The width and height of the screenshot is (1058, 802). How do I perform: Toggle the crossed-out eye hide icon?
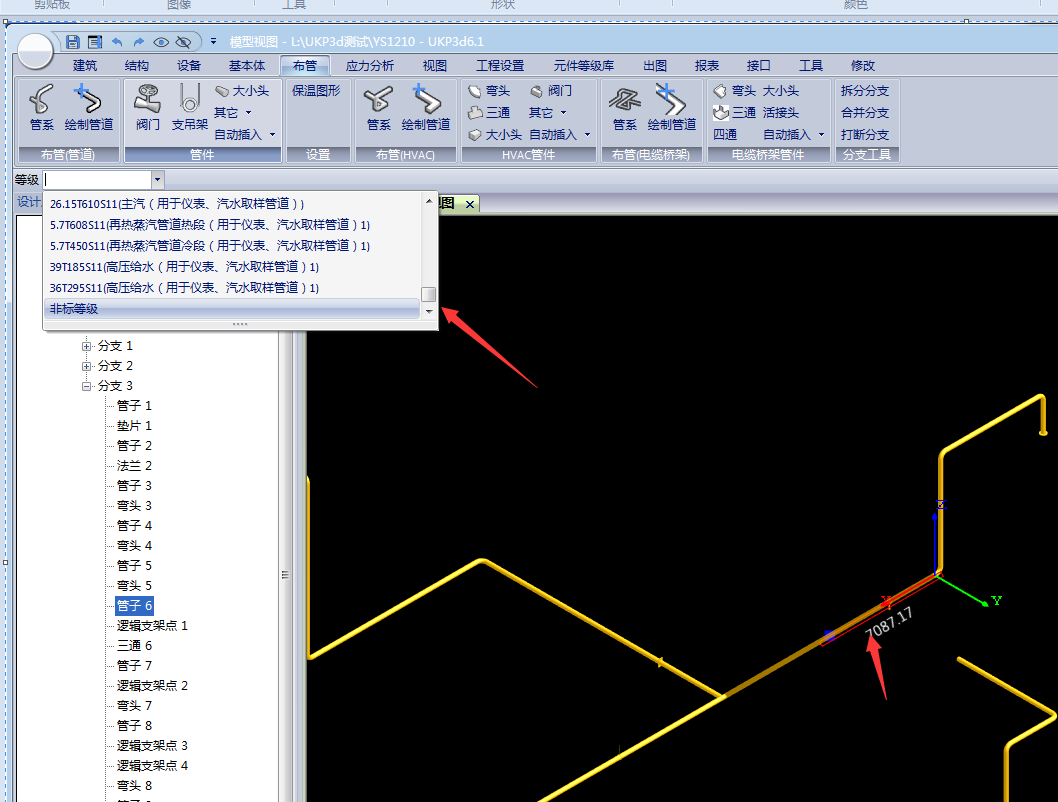(x=183, y=42)
